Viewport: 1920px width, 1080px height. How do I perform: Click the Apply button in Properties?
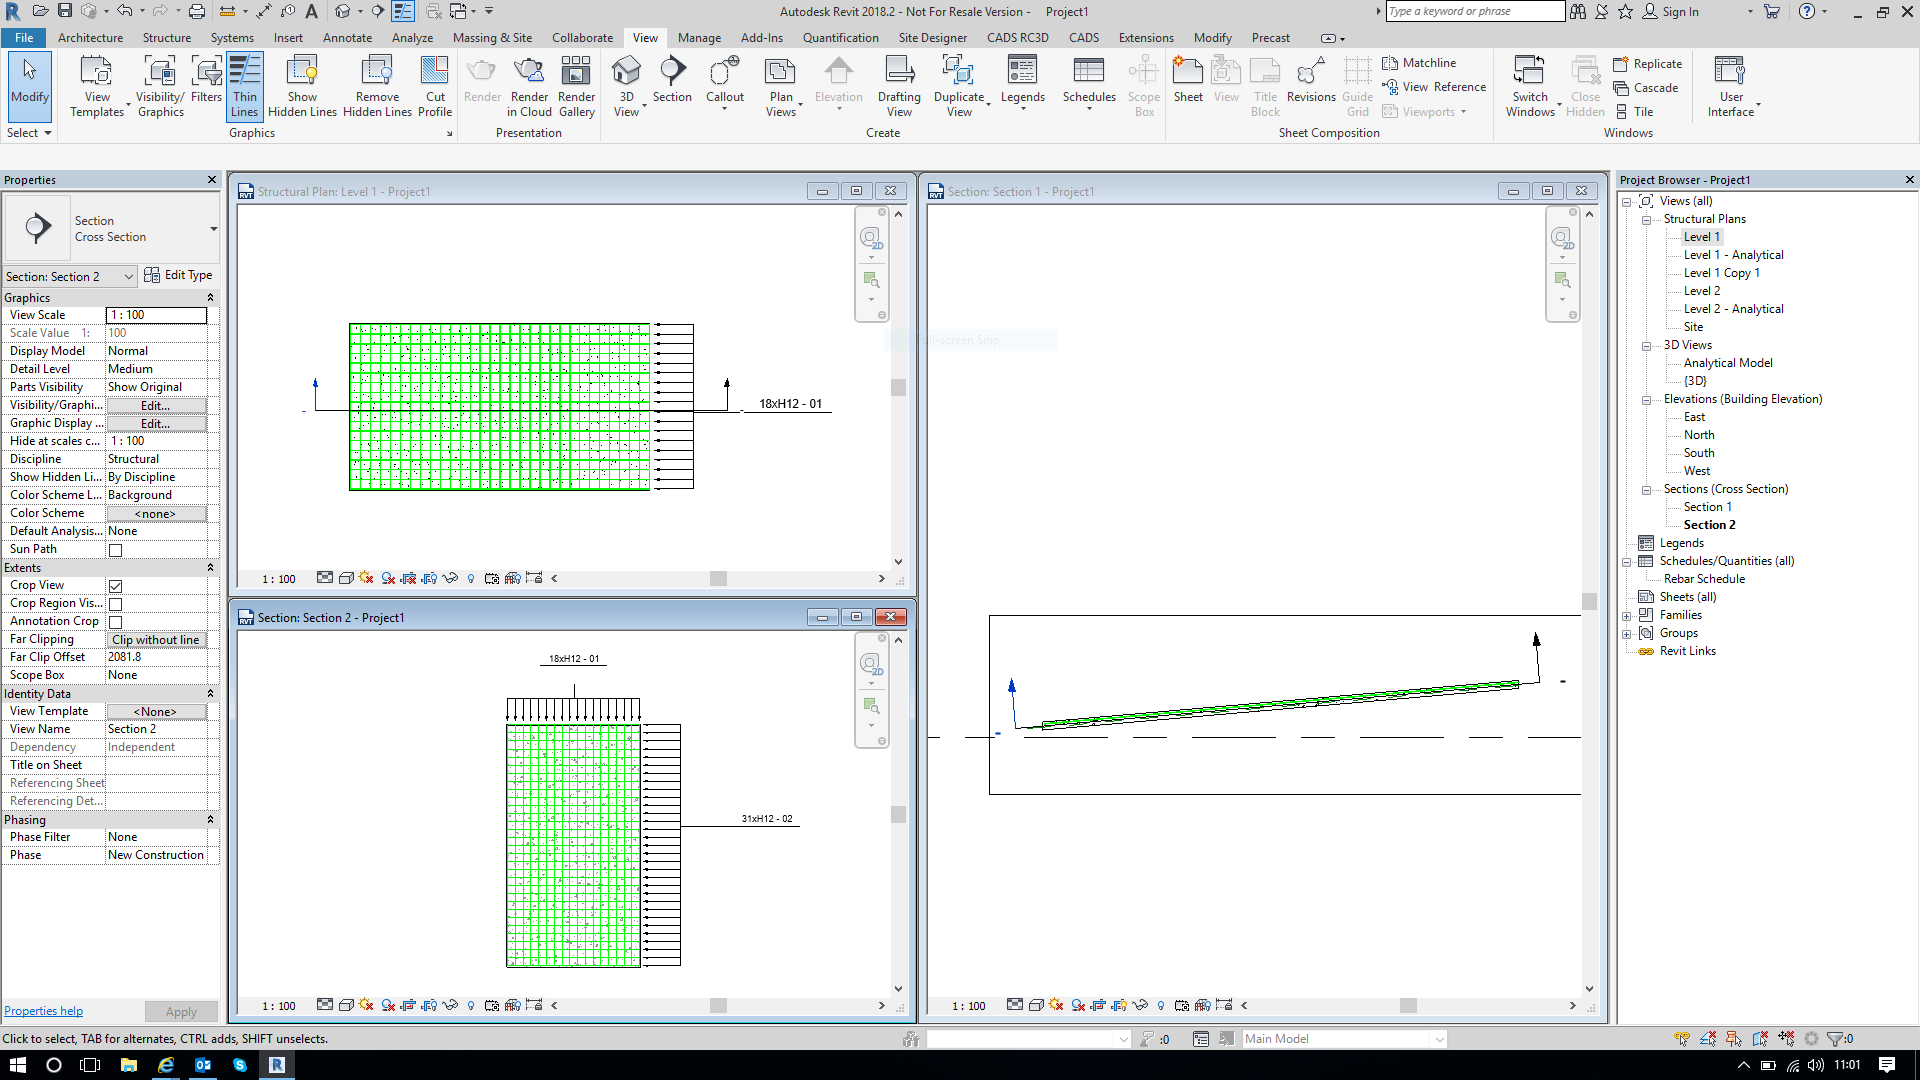pos(181,1011)
